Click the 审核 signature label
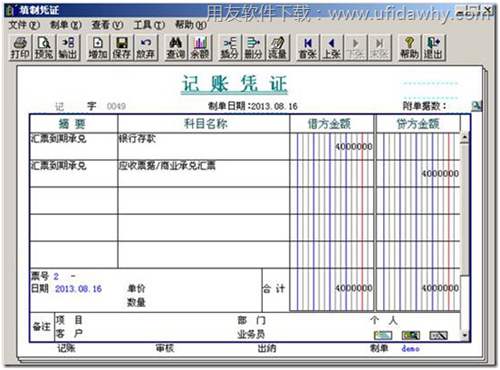 [165, 348]
